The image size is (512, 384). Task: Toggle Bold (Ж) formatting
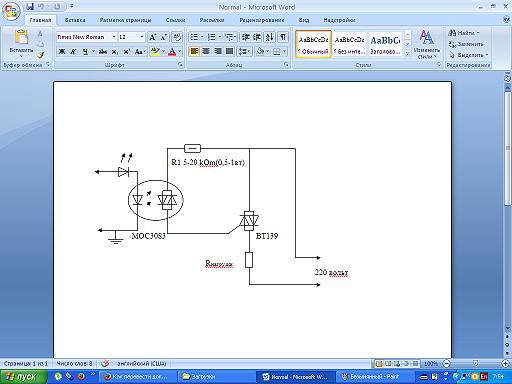pos(61,52)
